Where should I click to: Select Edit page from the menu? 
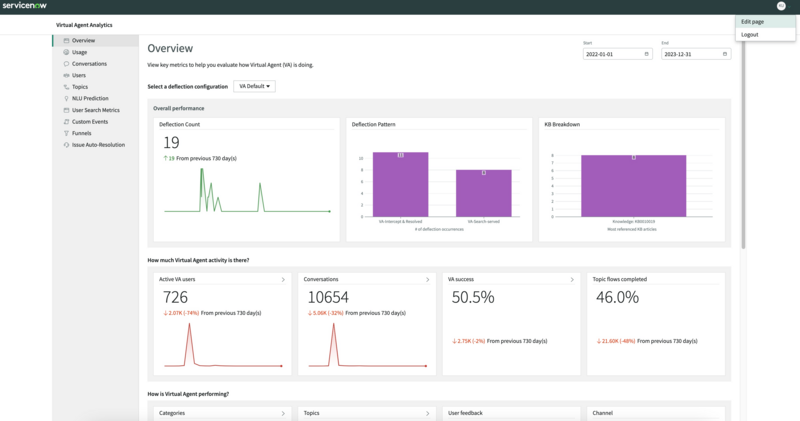tap(765, 22)
